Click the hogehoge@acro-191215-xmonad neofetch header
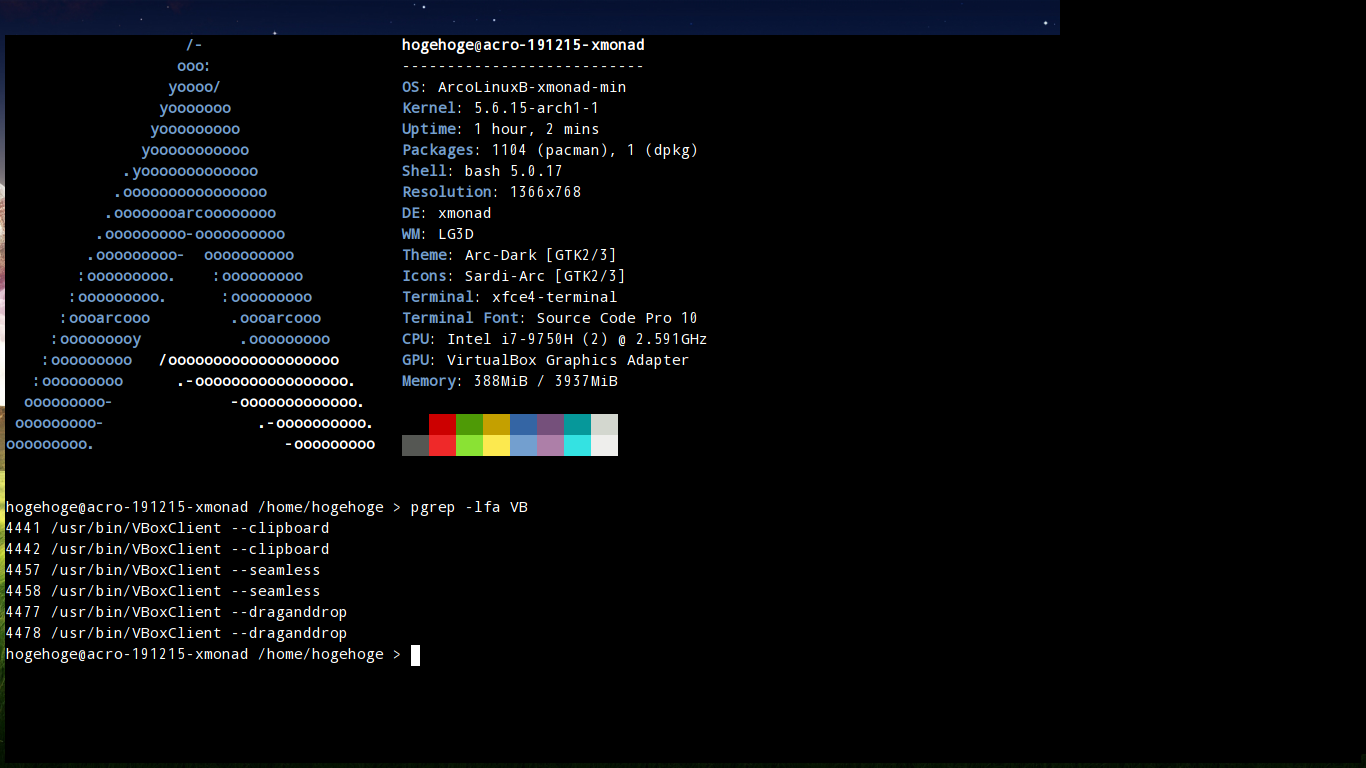Screen dimensions: 1366x768 pos(522,45)
